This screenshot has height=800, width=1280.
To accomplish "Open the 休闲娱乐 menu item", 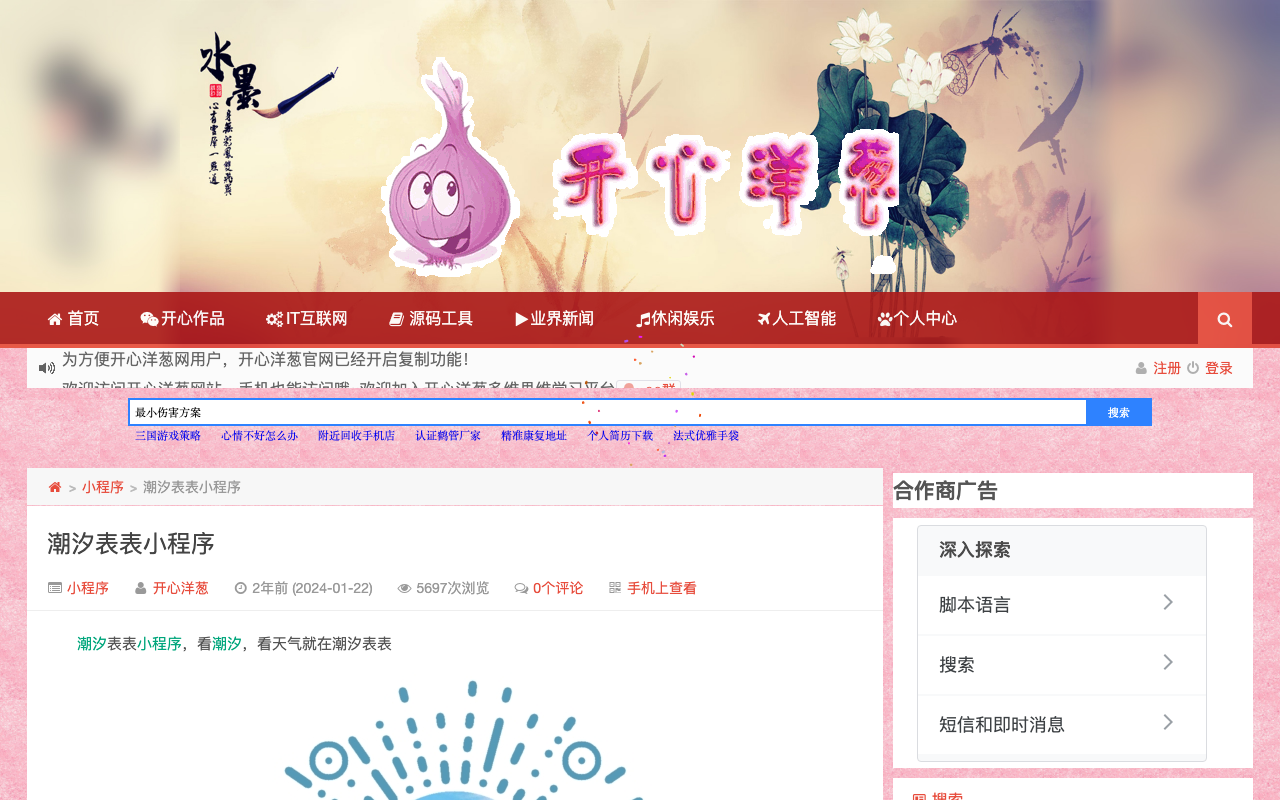I will (675, 319).
